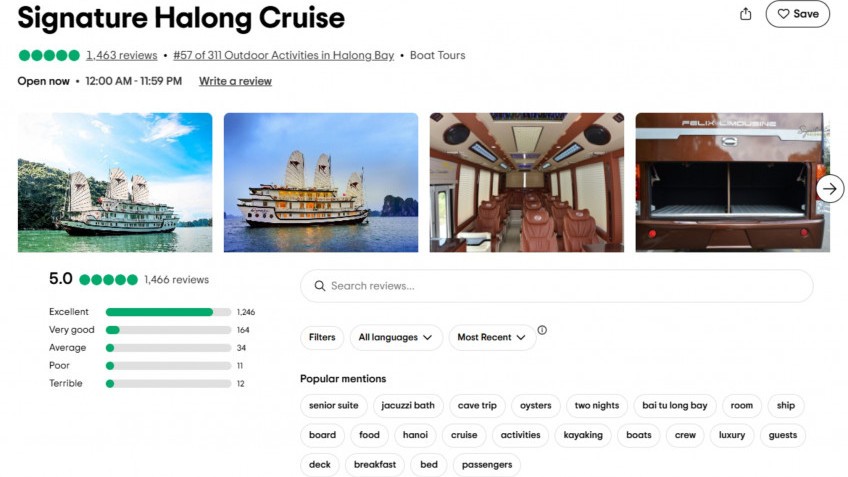Toggle the 'breakfast' mention chip
This screenshot has width=848, height=477.
[375, 464]
